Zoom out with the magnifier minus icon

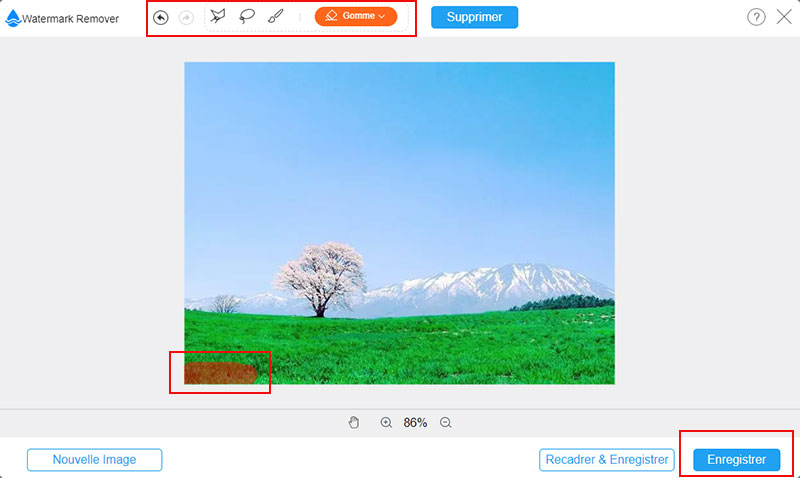coord(446,423)
